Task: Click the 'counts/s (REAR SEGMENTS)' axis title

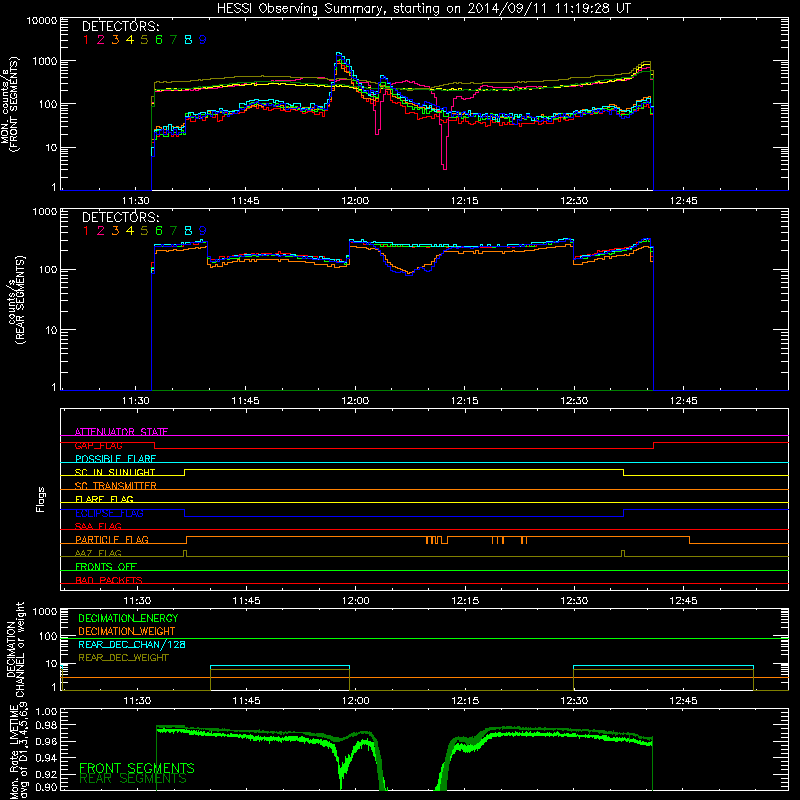Action: (x=15, y=300)
